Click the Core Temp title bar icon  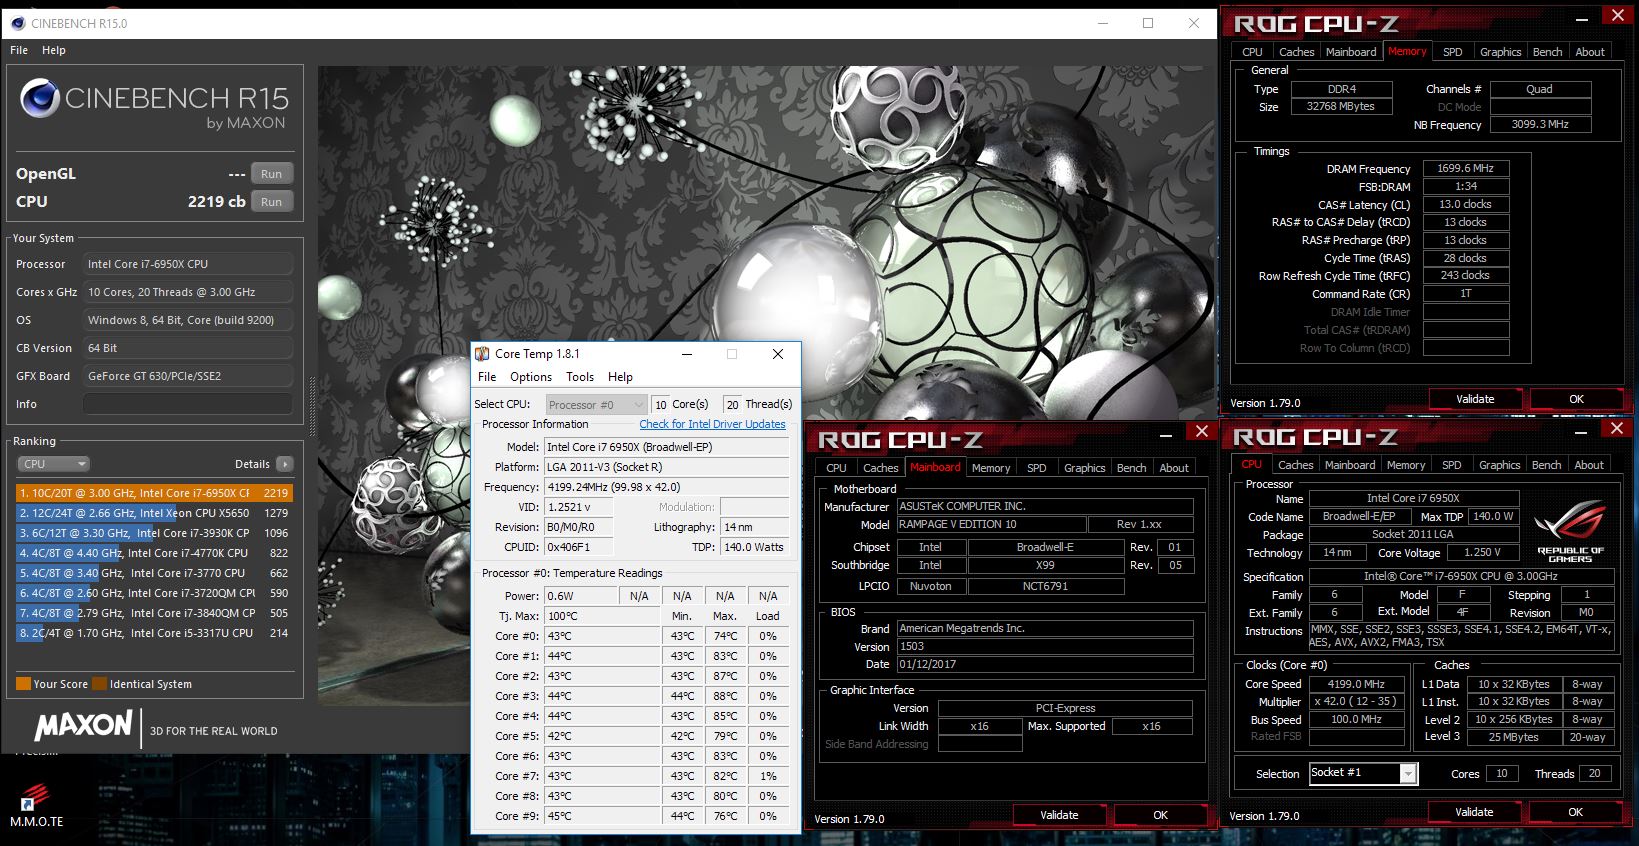[482, 354]
